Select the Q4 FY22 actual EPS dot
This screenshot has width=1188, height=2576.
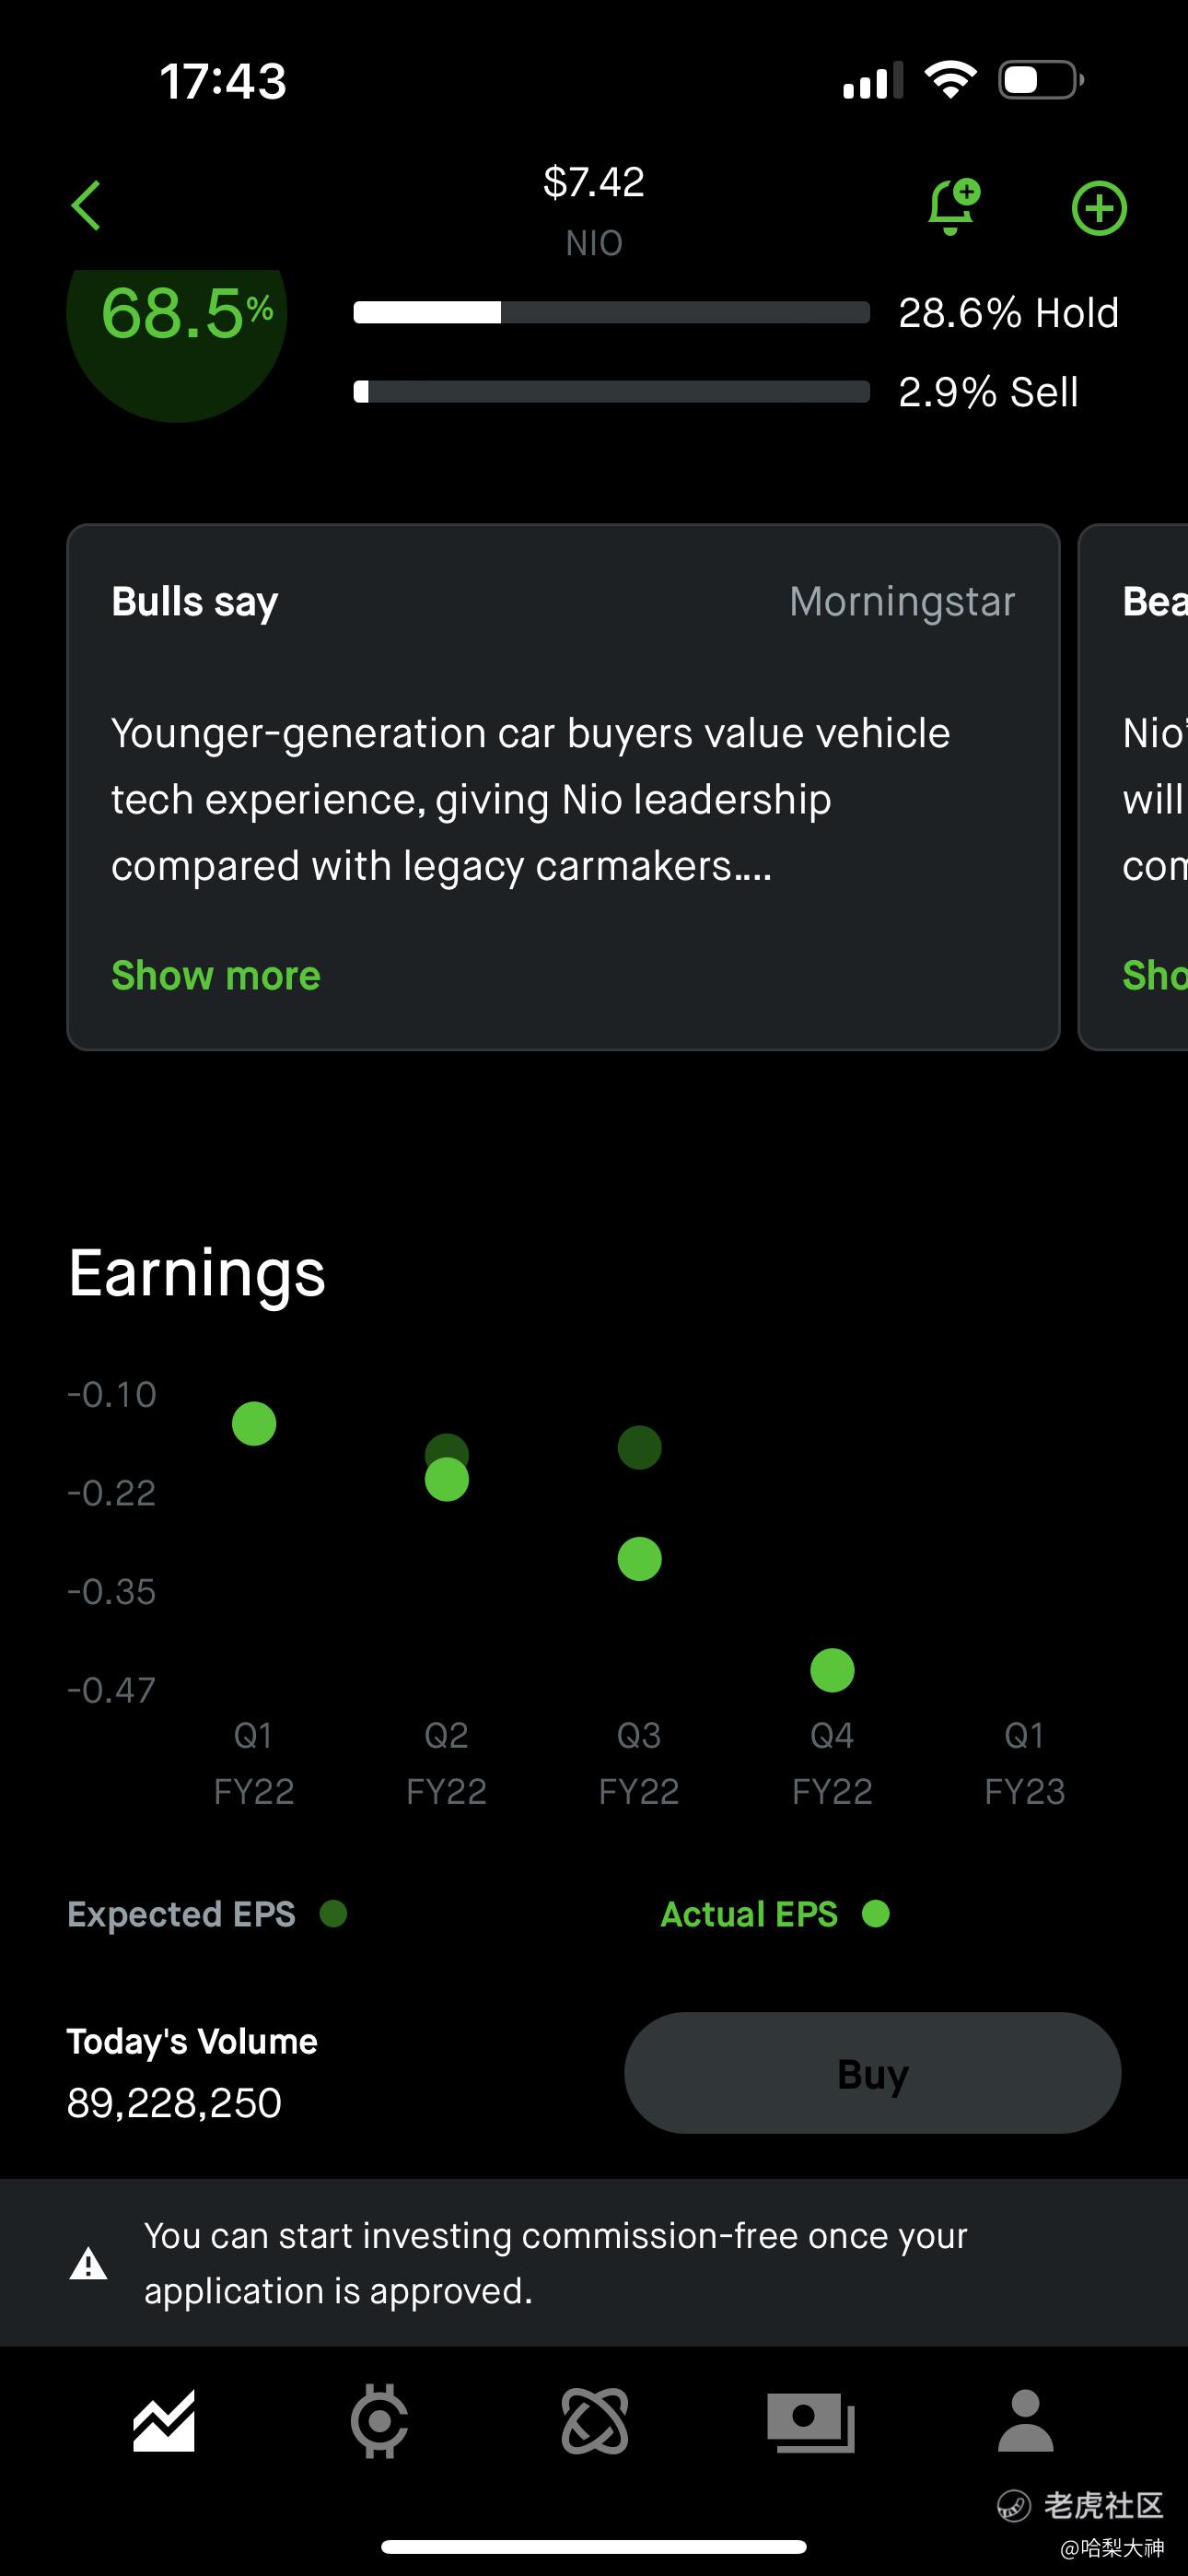(832, 1670)
